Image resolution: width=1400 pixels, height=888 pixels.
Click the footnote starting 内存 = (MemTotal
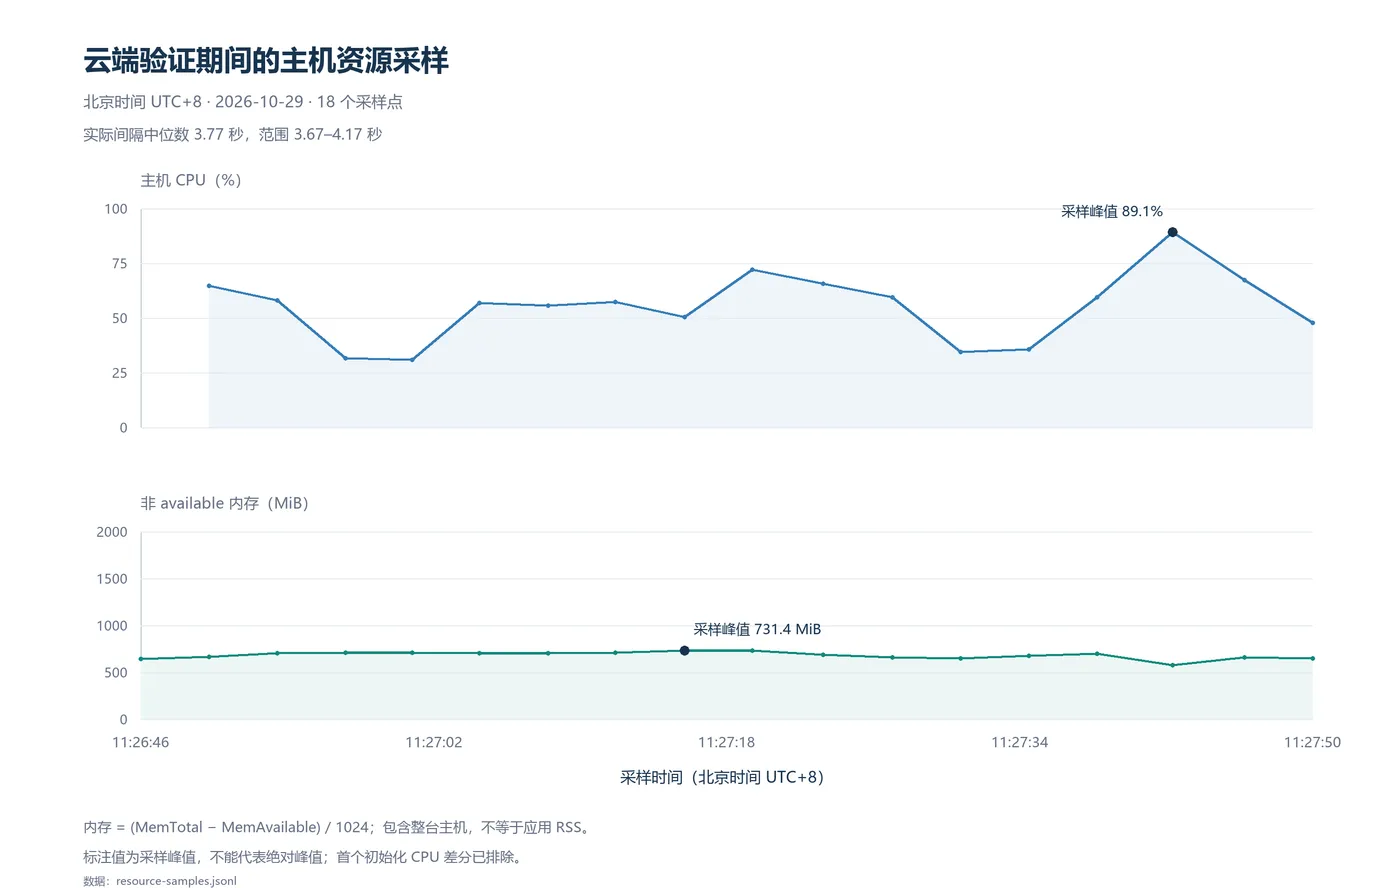[x=338, y=827]
